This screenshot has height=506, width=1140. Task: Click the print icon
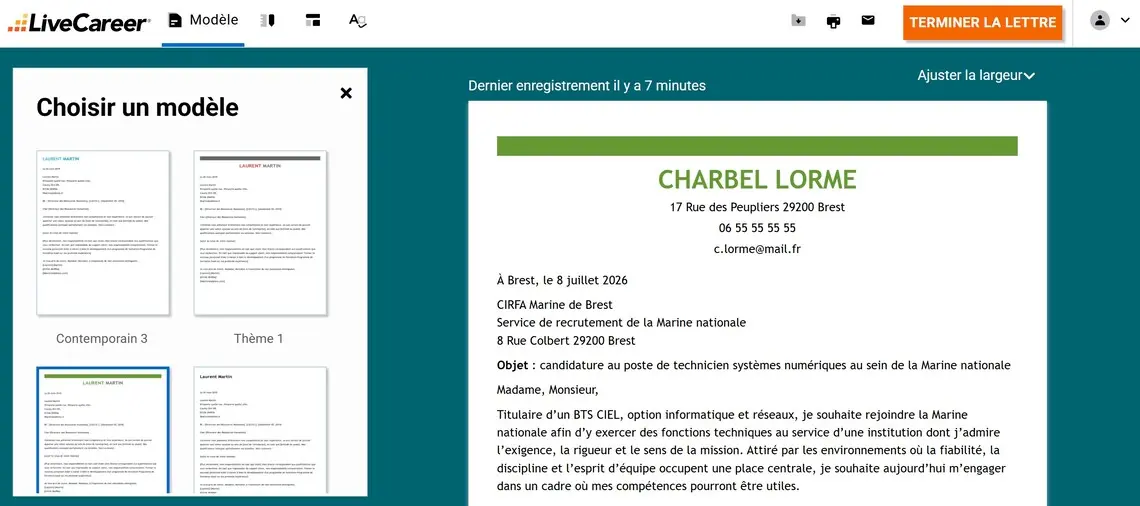click(833, 21)
